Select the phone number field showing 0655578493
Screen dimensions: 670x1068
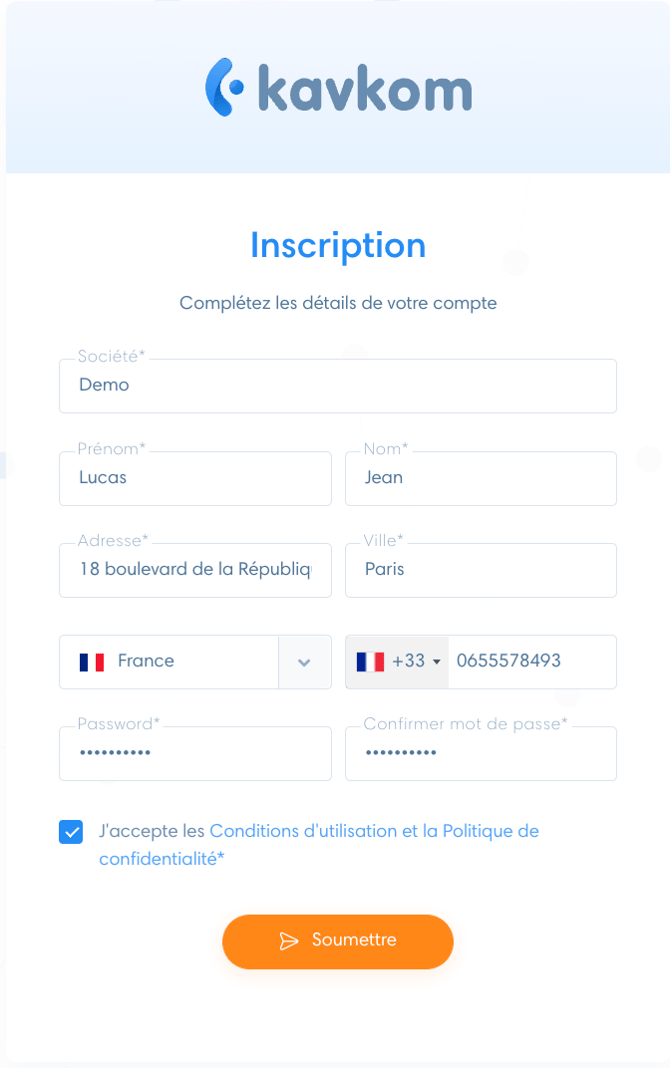coord(530,662)
